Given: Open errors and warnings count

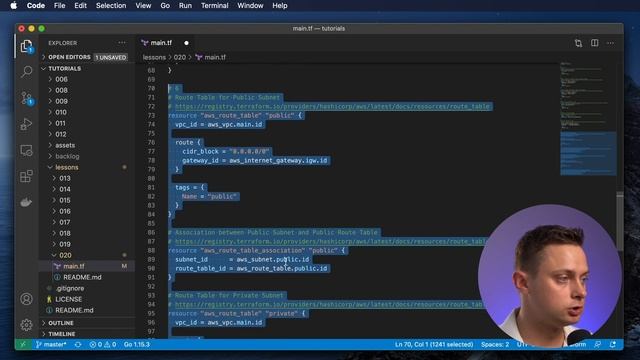Looking at the screenshot, I should (103, 344).
